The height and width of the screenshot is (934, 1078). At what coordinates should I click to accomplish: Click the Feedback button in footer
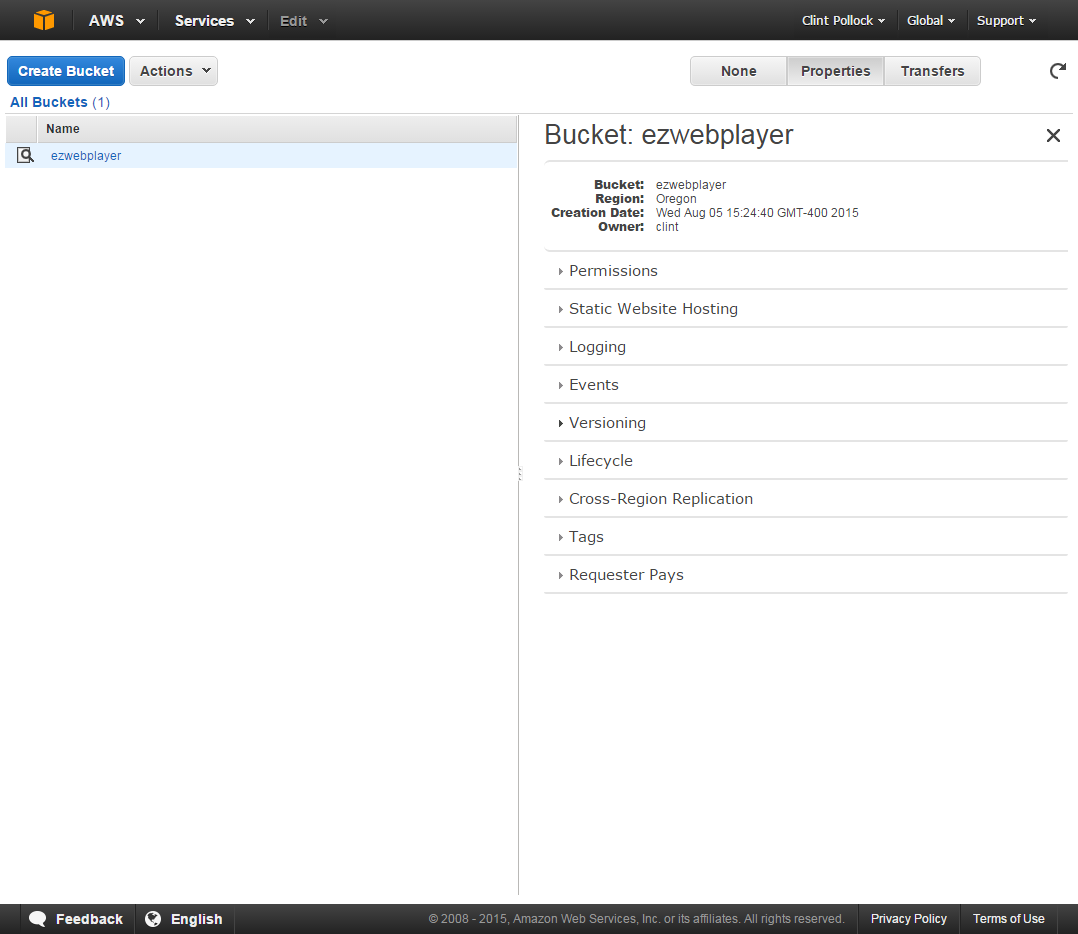[77, 919]
